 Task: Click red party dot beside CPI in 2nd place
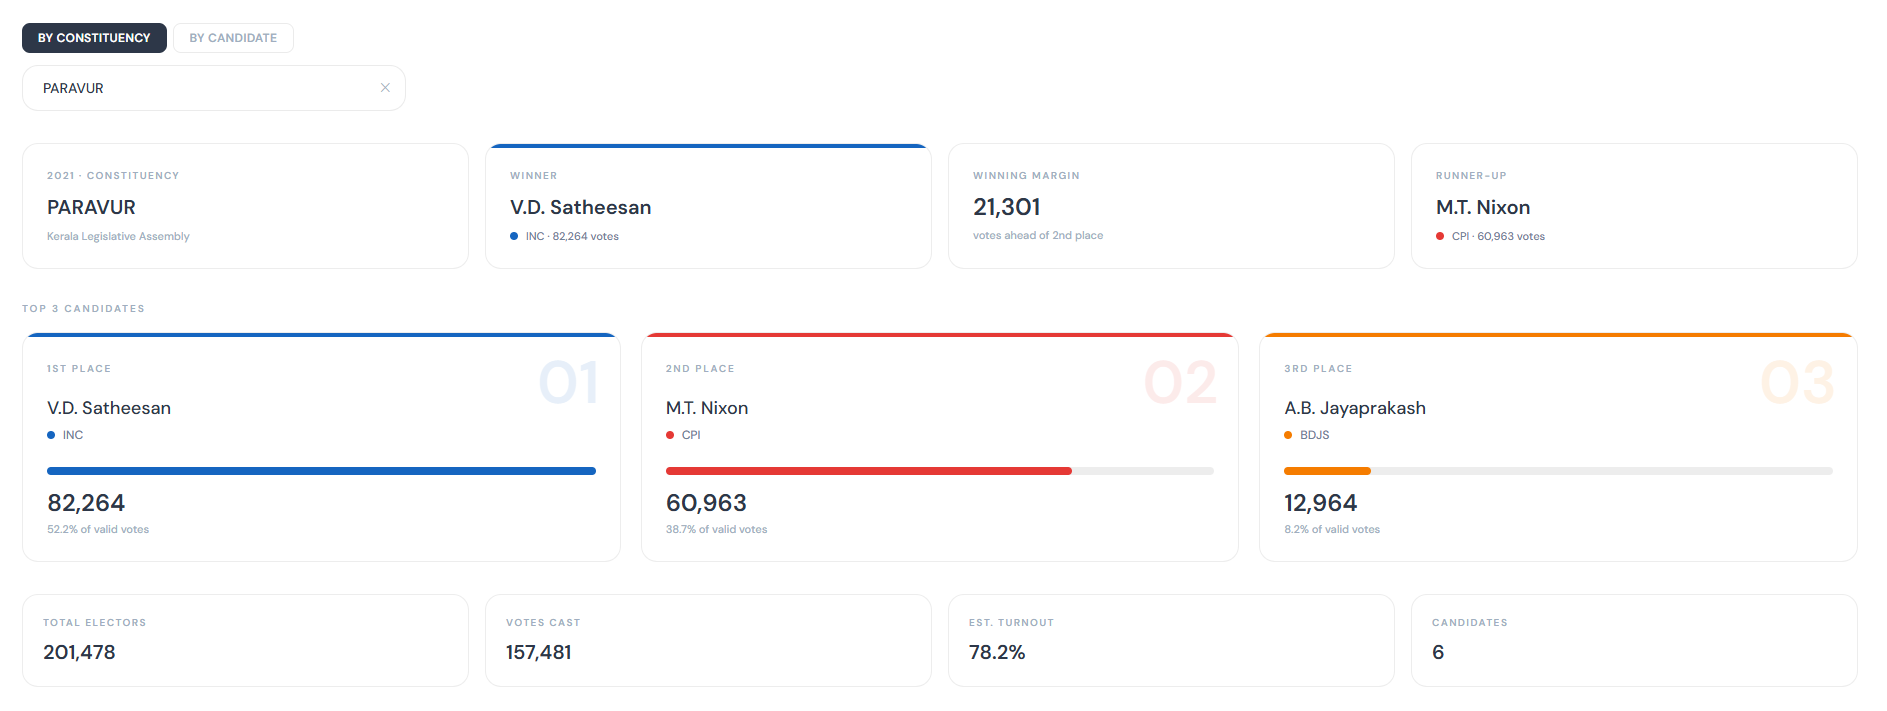pos(670,435)
